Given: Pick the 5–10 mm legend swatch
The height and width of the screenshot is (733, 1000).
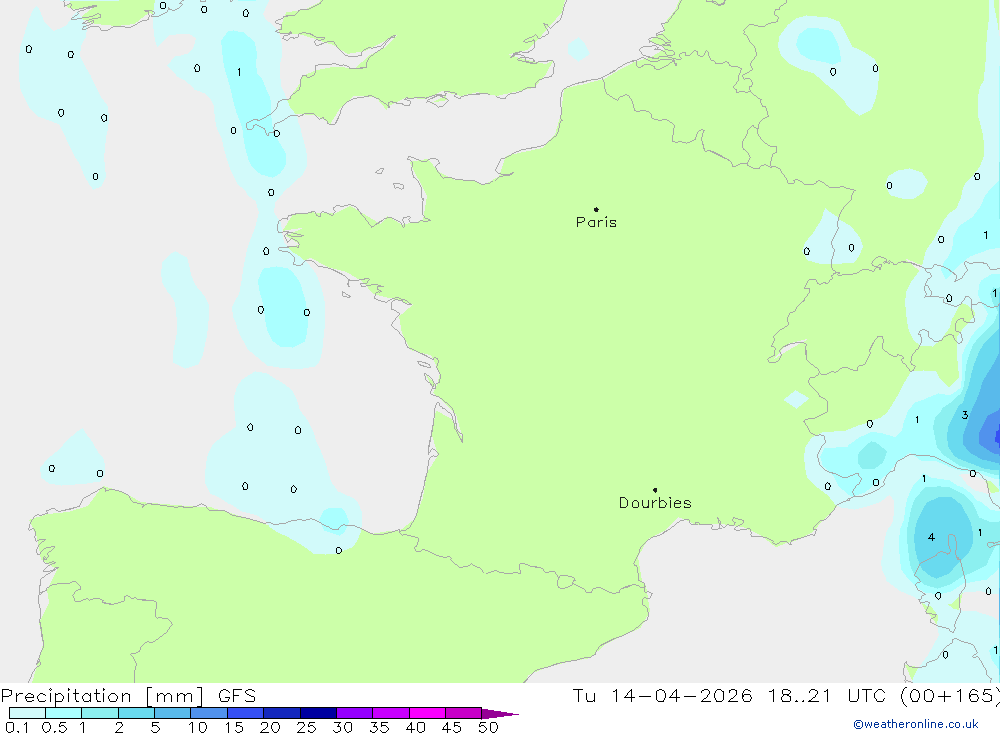Looking at the screenshot, I should click(x=173, y=713).
